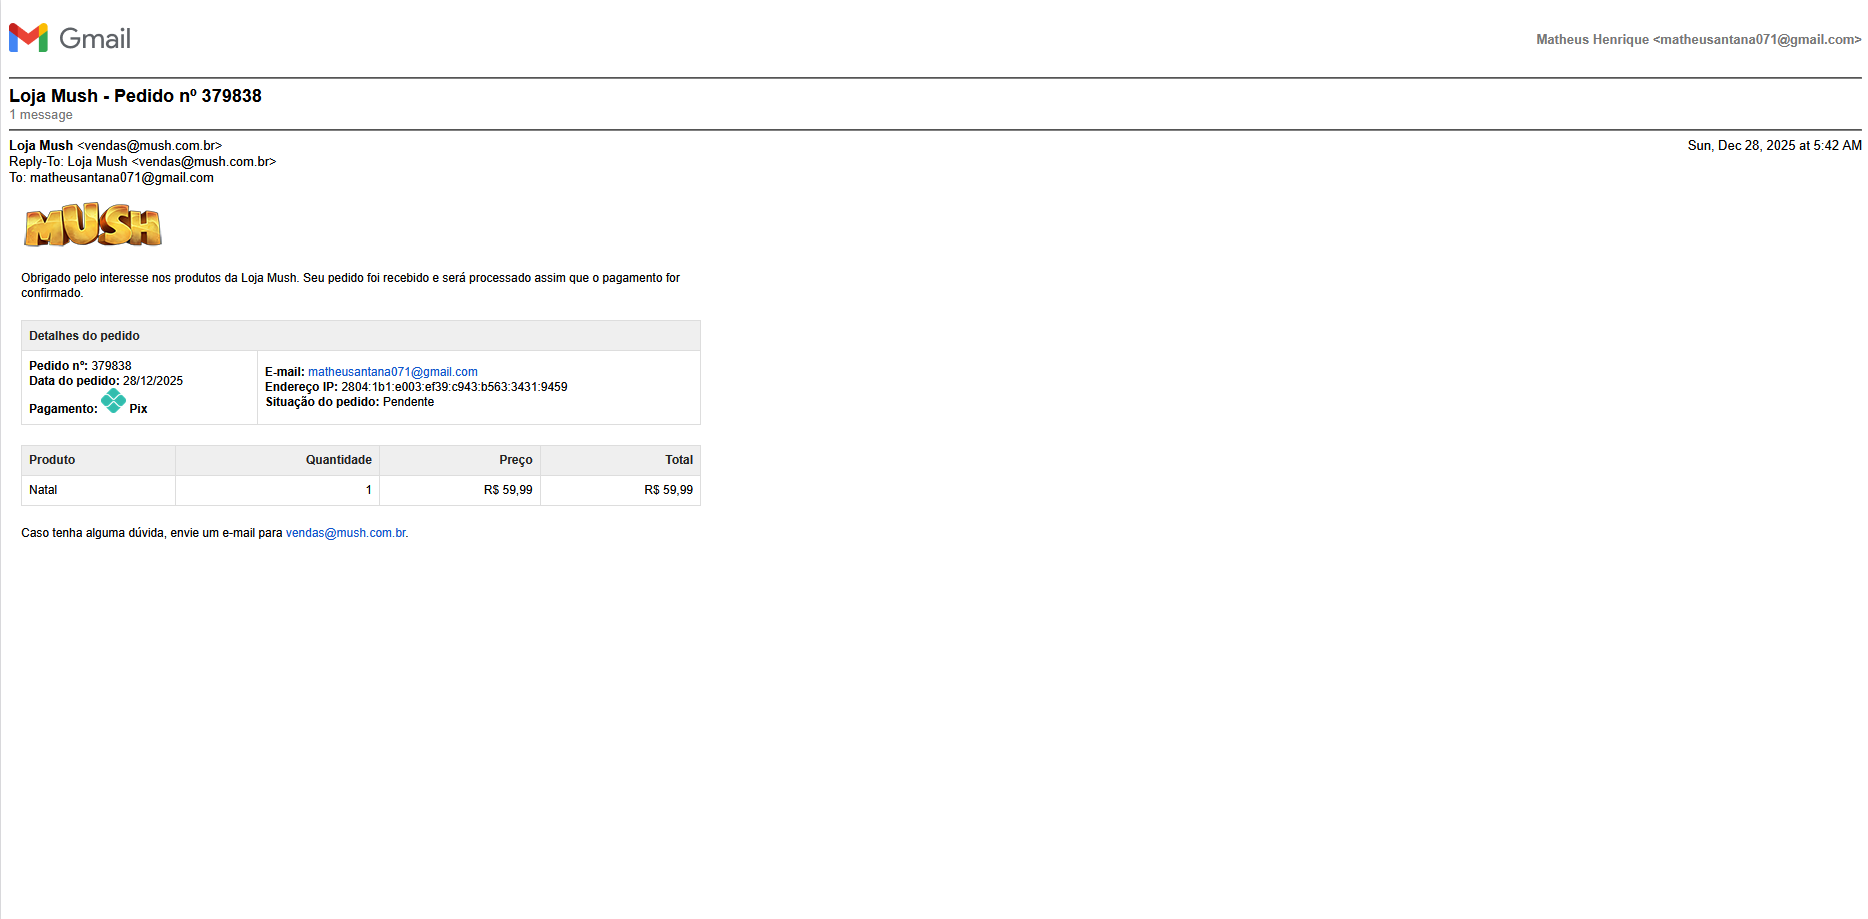1868x919 pixels.
Task: Click the total cell in the Total column
Action: (621, 490)
